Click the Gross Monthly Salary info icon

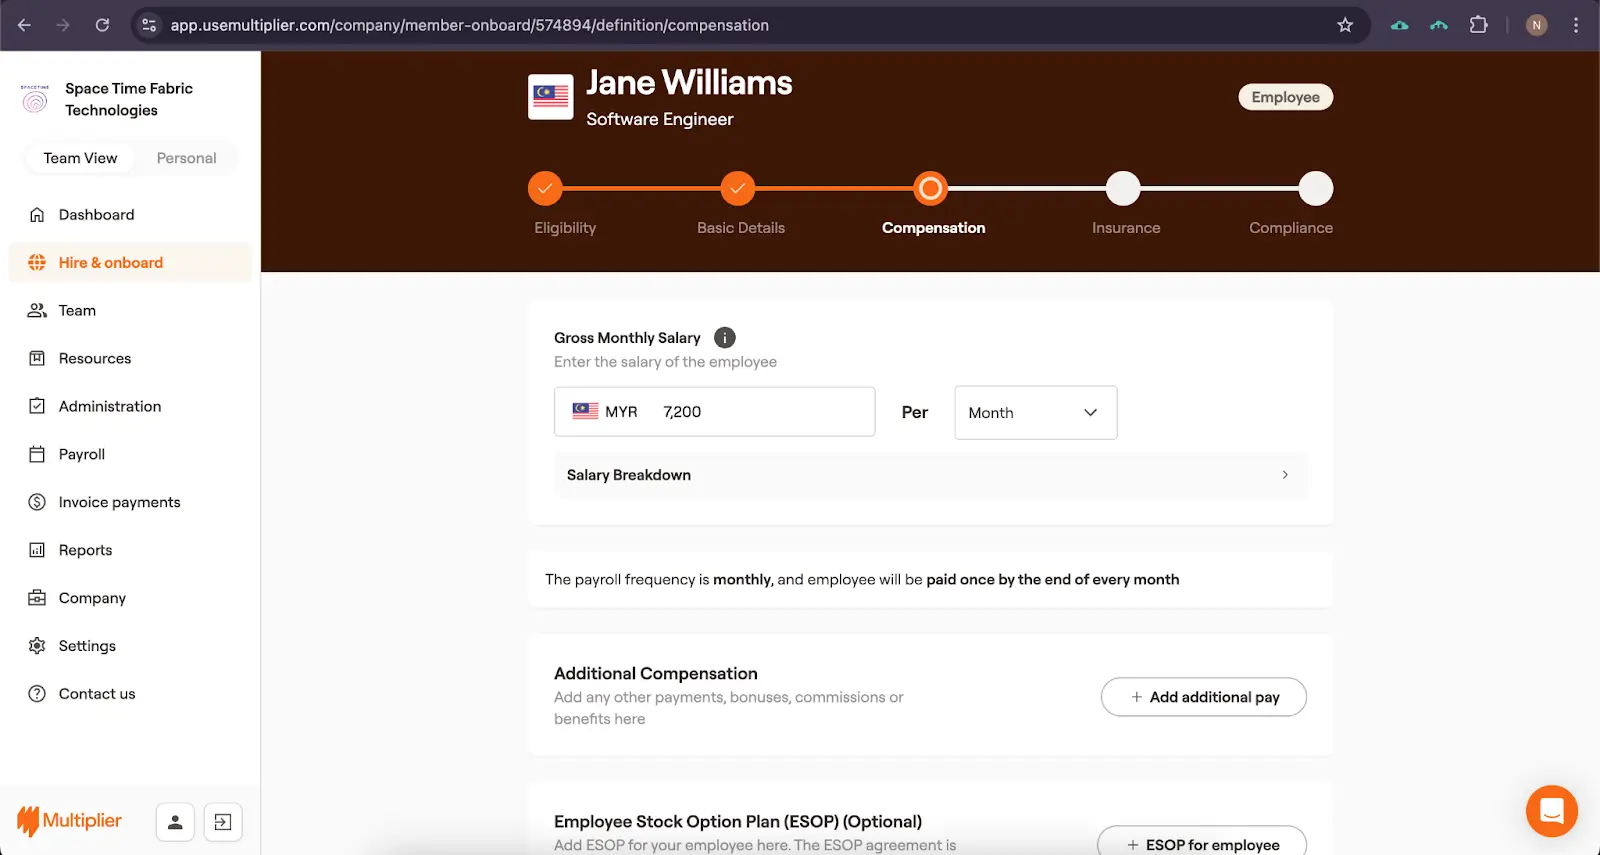[725, 338]
